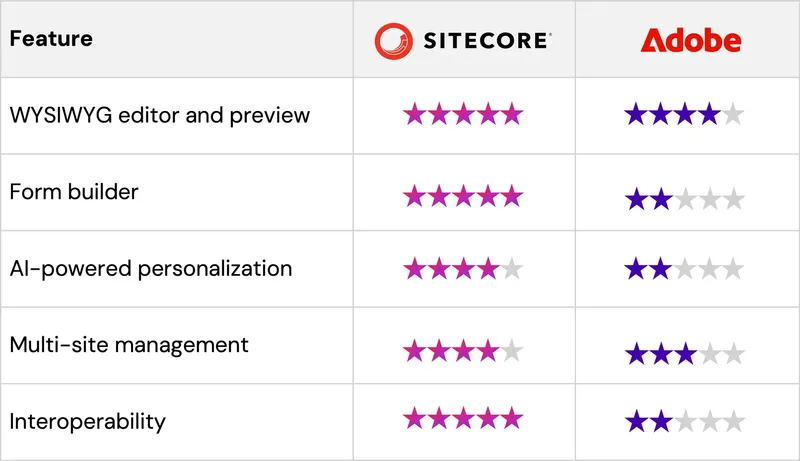The height and width of the screenshot is (461, 800).
Task: Click Adobe's star rating for Multi-site management
Action: (684, 353)
